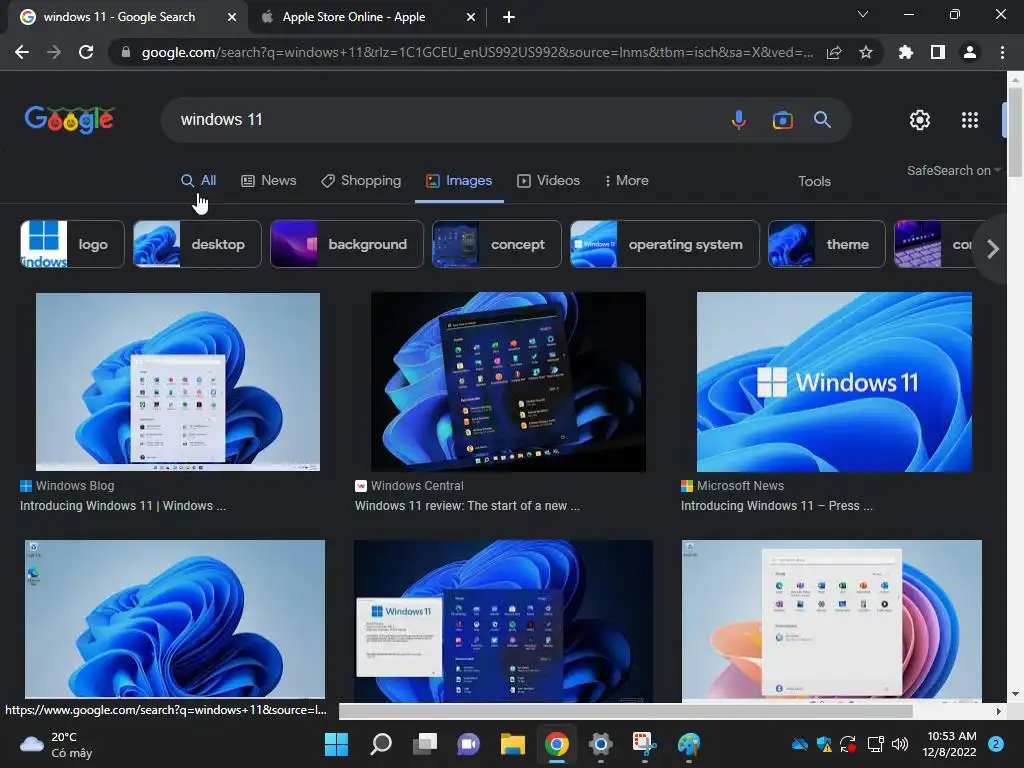The height and width of the screenshot is (768, 1024).
Task: Open the Google apps grid
Action: click(x=970, y=120)
